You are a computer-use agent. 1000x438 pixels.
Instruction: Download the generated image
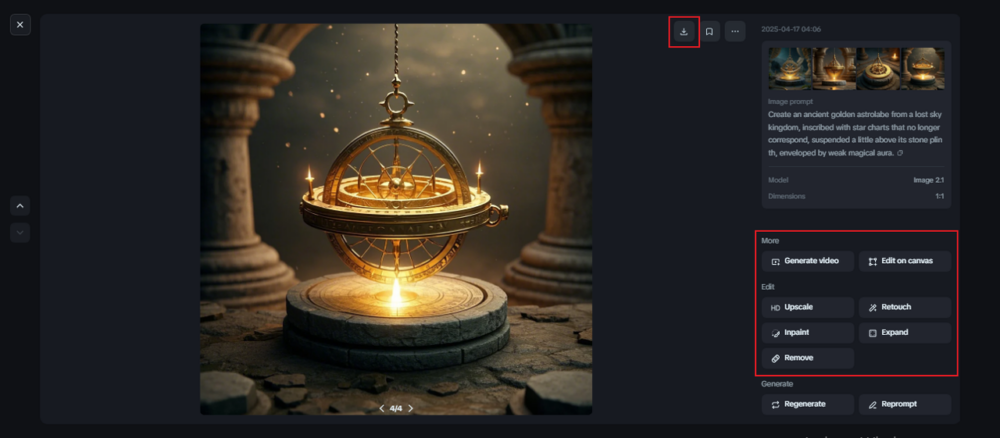pos(684,31)
